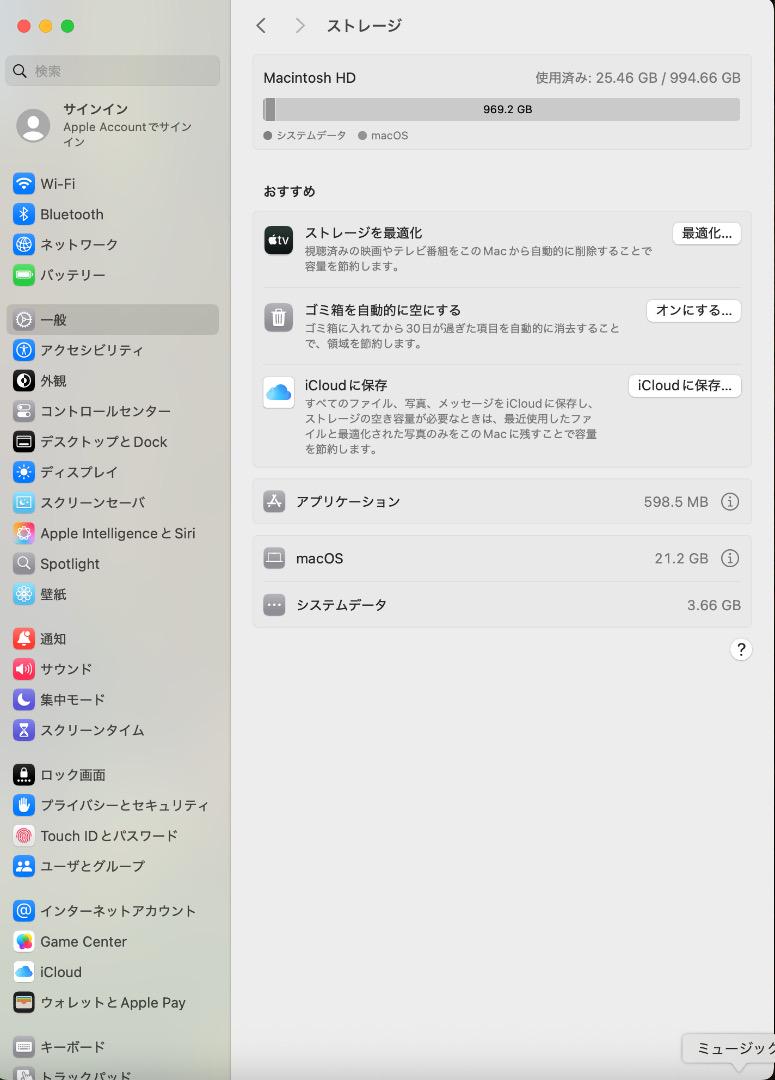The width and height of the screenshot is (775, 1080).
Task: Open 一般 gear icon
Action: pyautogui.click(x=23, y=320)
